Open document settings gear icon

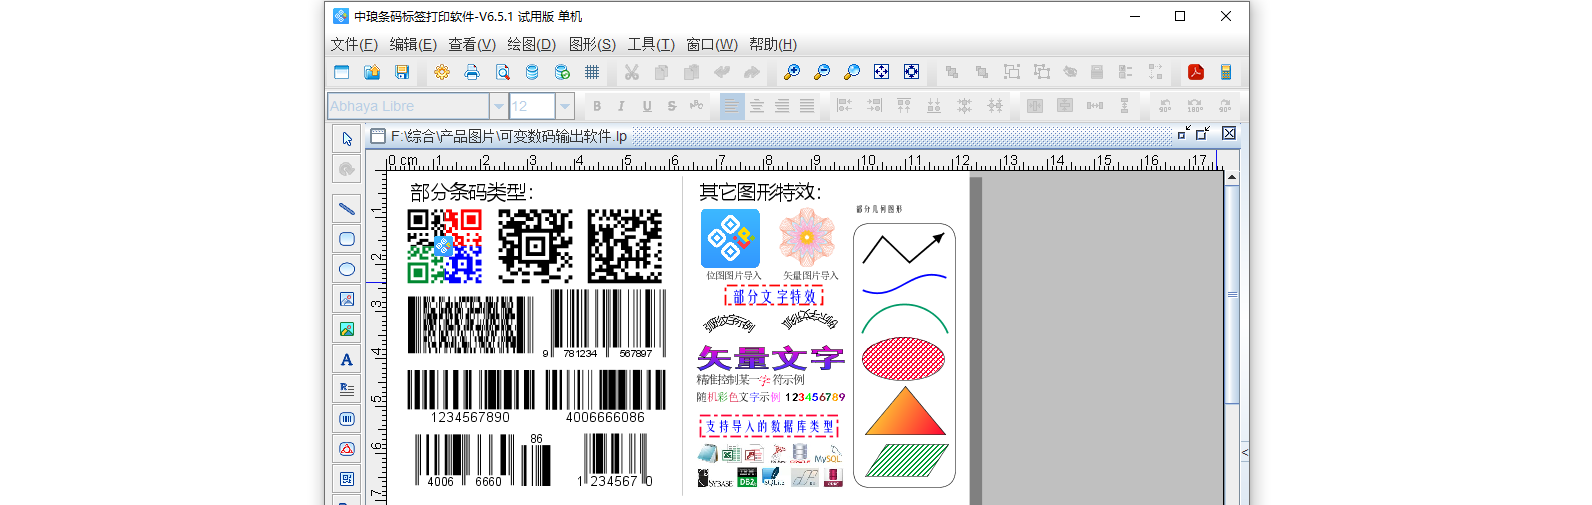pyautogui.click(x=442, y=72)
